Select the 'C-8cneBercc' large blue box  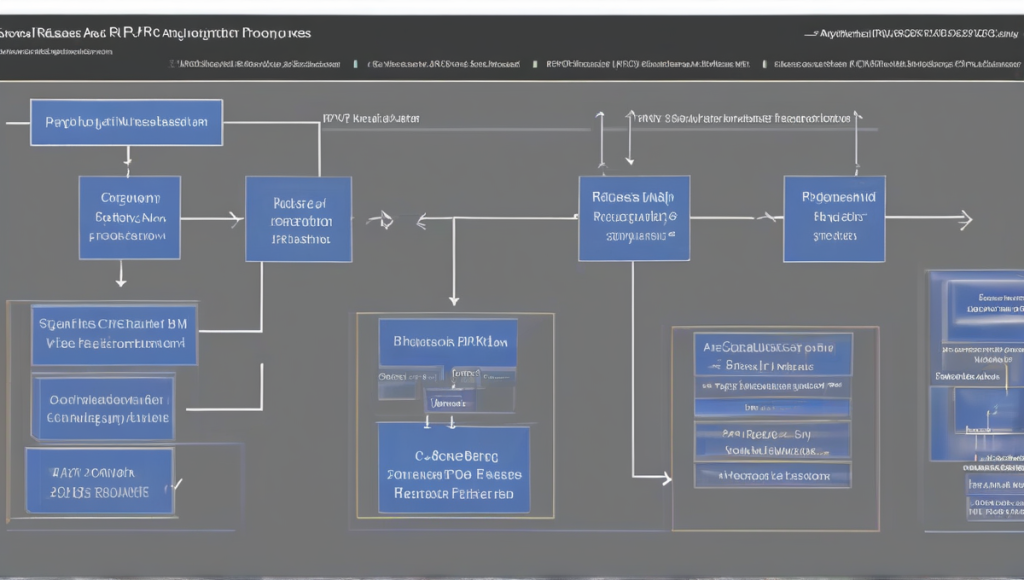(453, 467)
